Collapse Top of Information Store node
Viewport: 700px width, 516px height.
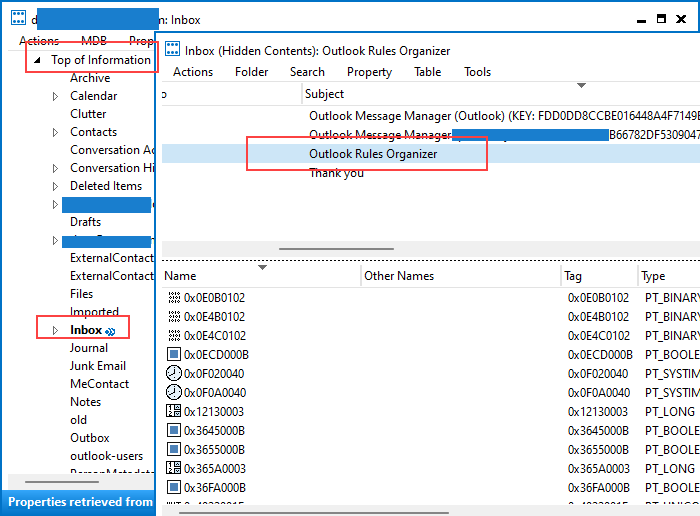coord(38,60)
